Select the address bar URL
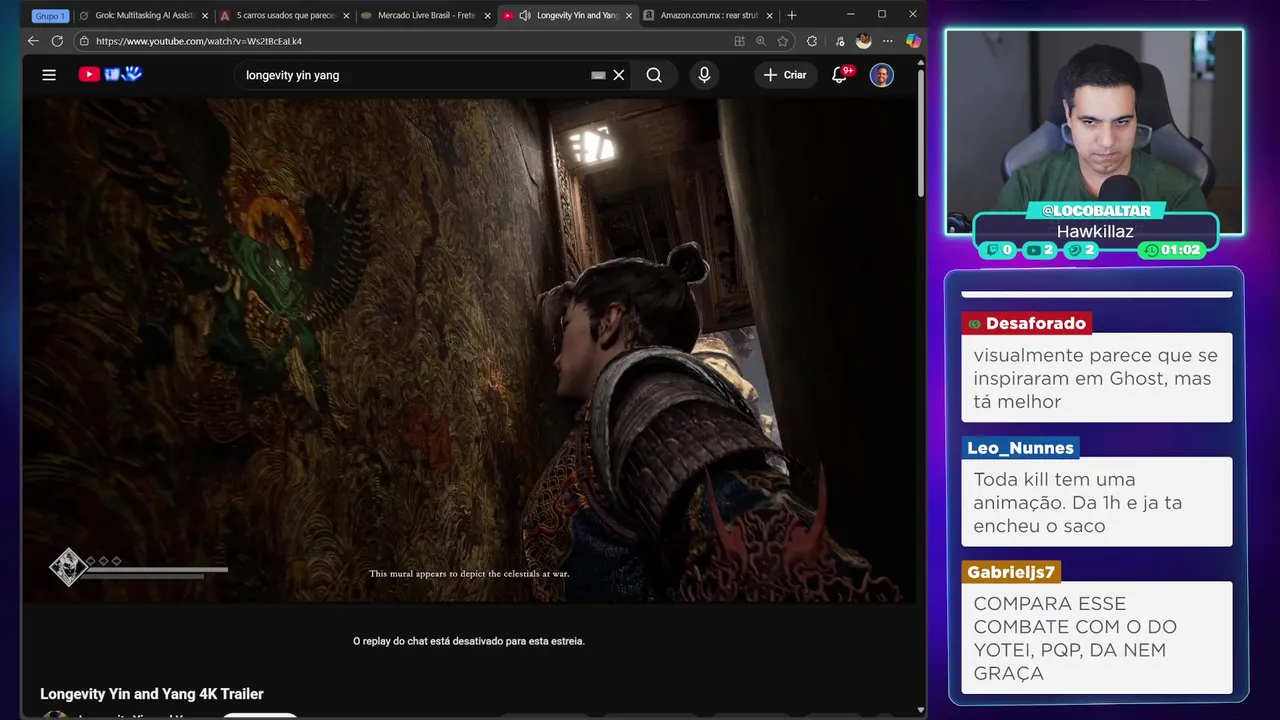This screenshot has height=720, width=1280. click(x=199, y=41)
